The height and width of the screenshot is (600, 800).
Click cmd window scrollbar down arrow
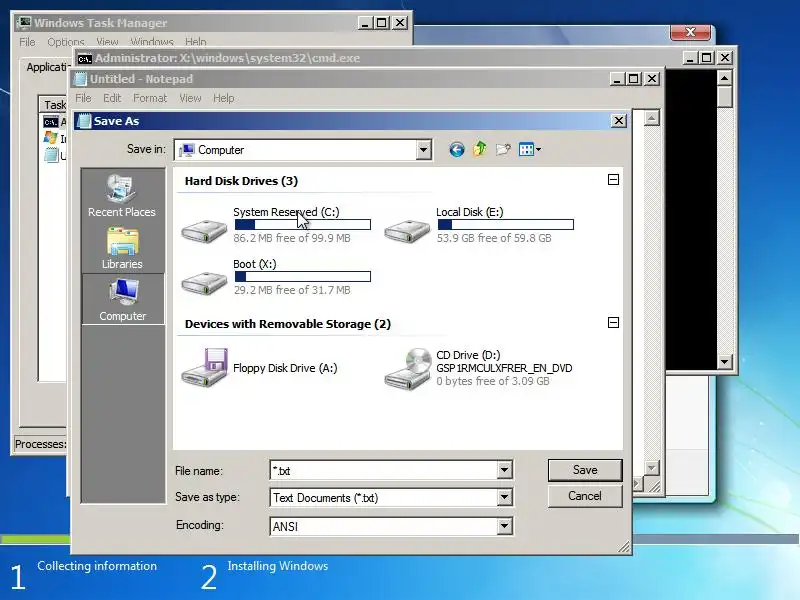(724, 362)
